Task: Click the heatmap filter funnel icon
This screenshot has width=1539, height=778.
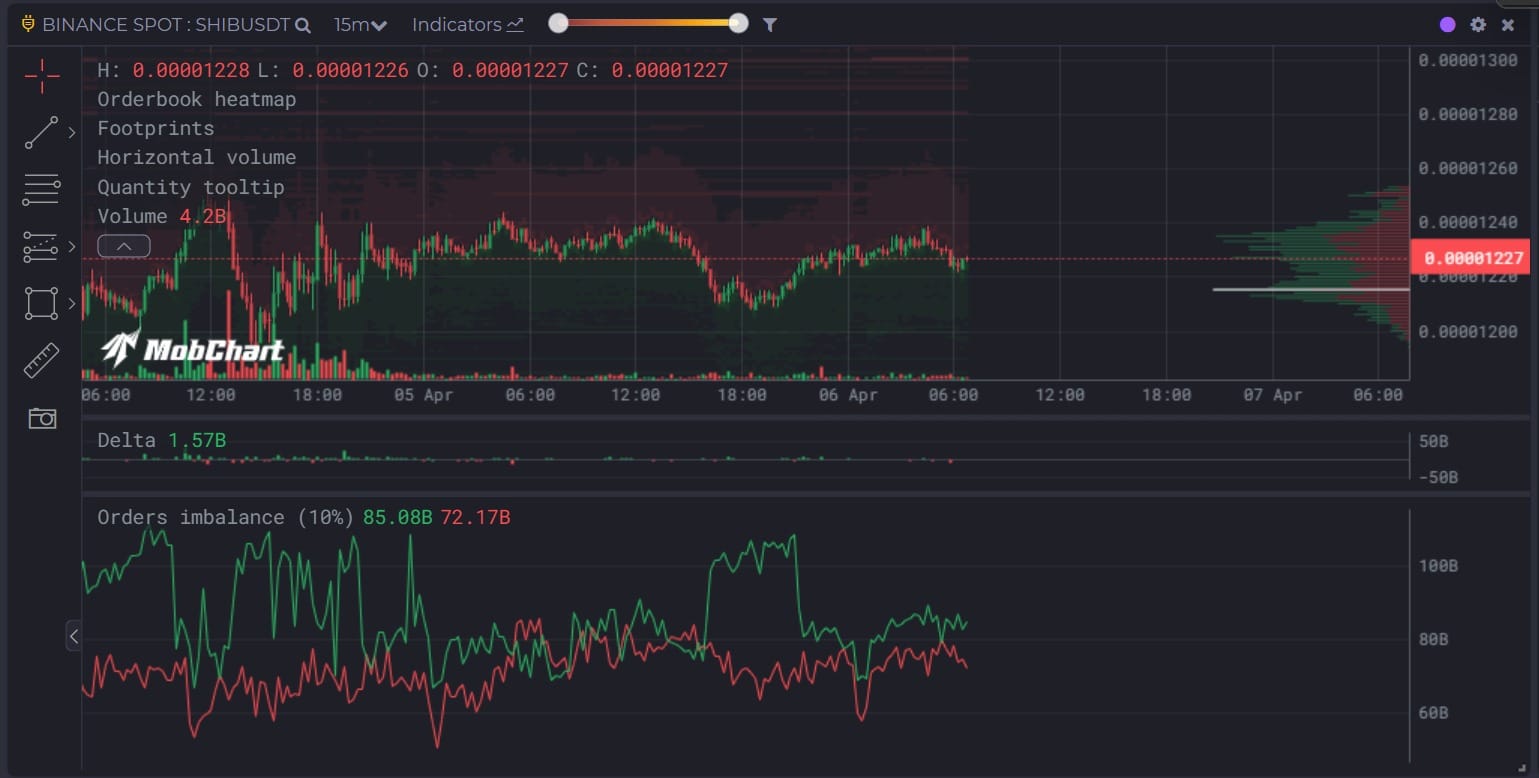Action: click(769, 25)
